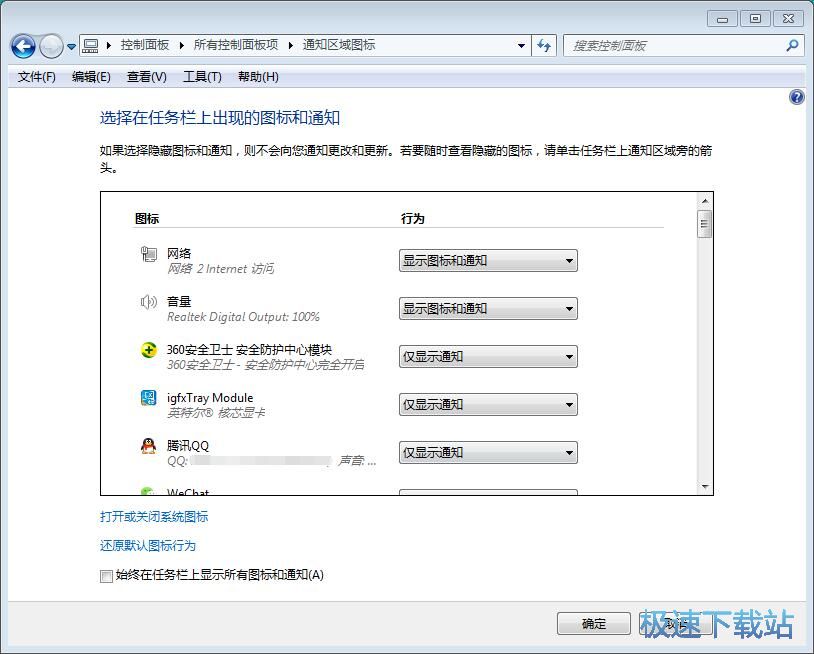Open behavior dropdown for igfxTray Module
The width and height of the screenshot is (814, 654).
click(488, 404)
